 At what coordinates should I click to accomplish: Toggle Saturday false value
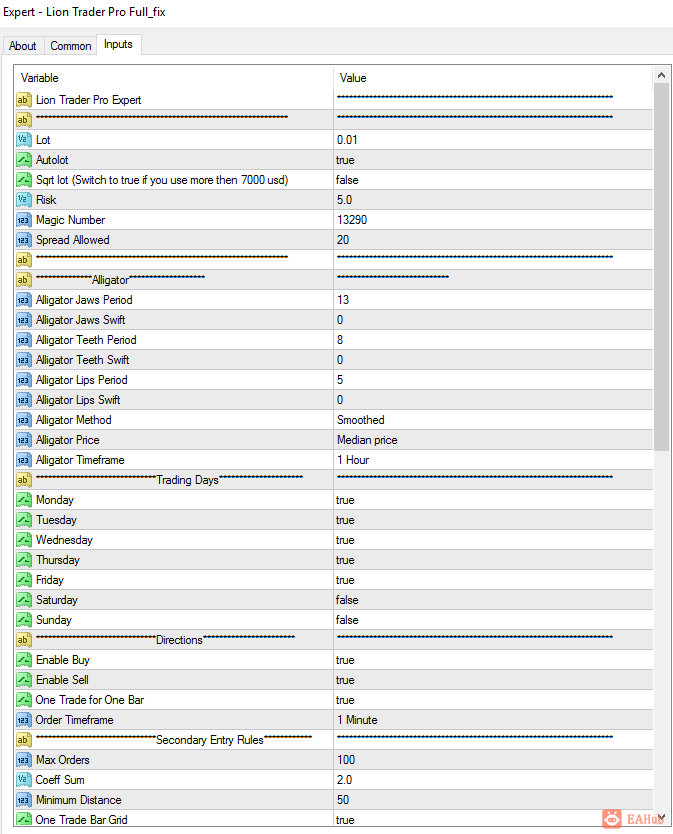(493, 600)
